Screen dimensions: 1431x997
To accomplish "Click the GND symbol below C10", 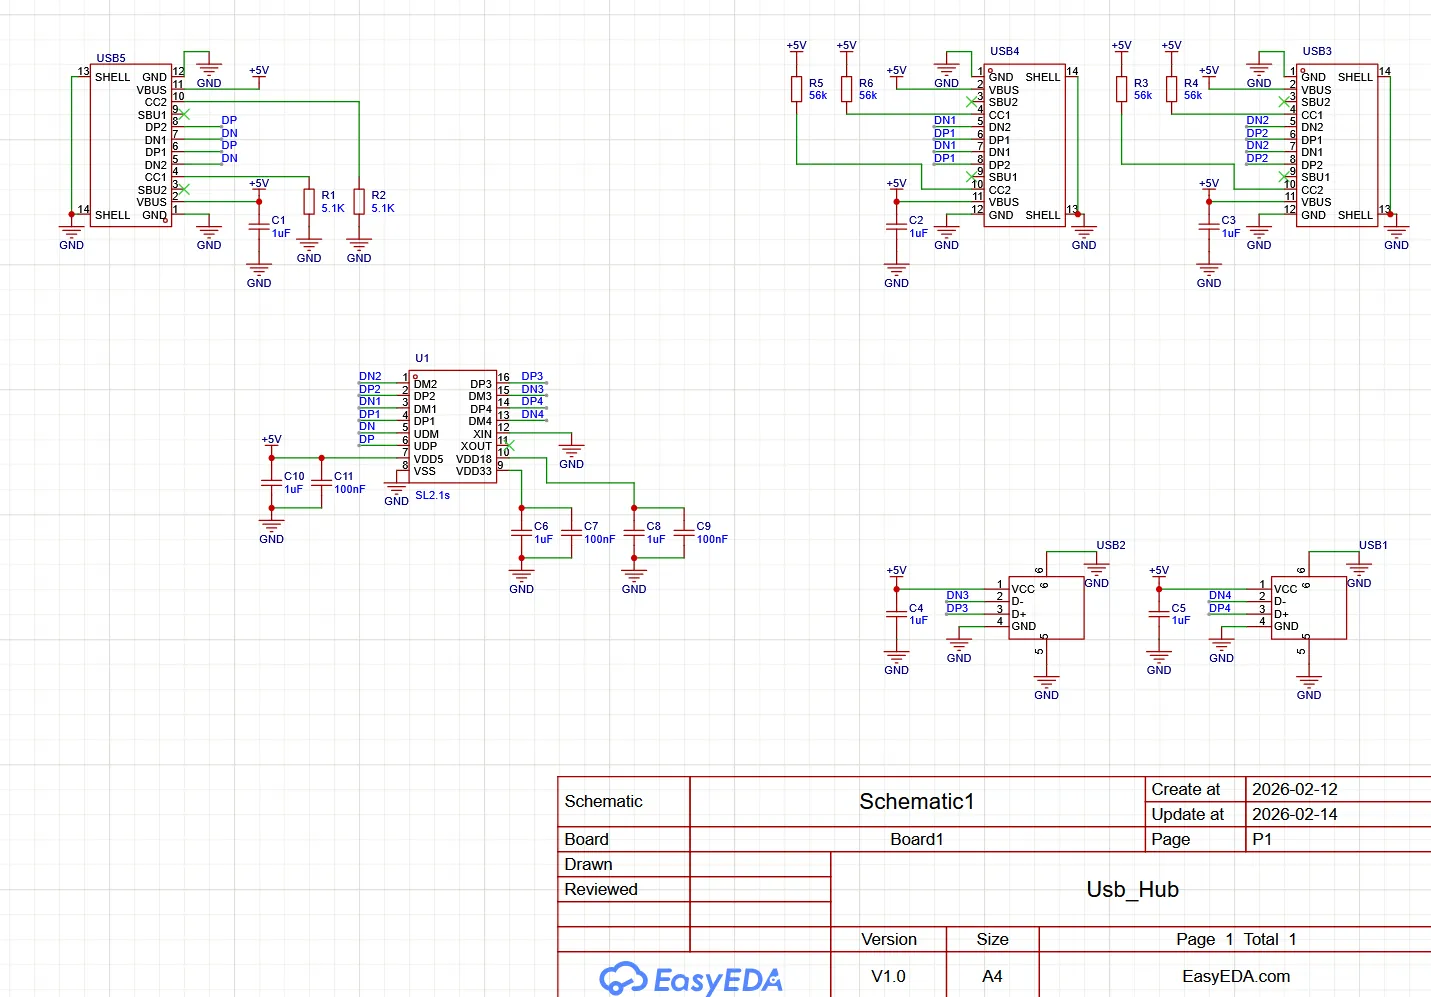I will point(271,531).
